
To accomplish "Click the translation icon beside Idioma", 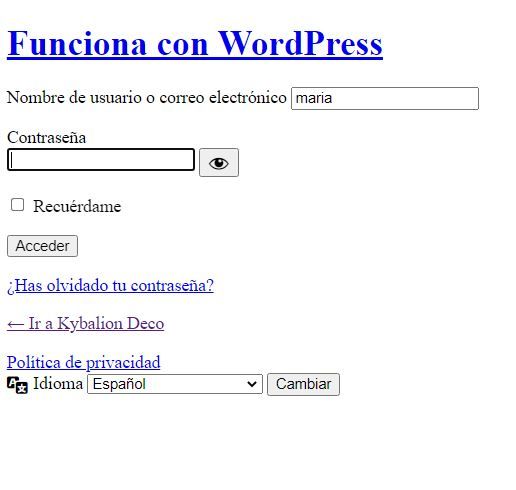I will click(x=17, y=385).
